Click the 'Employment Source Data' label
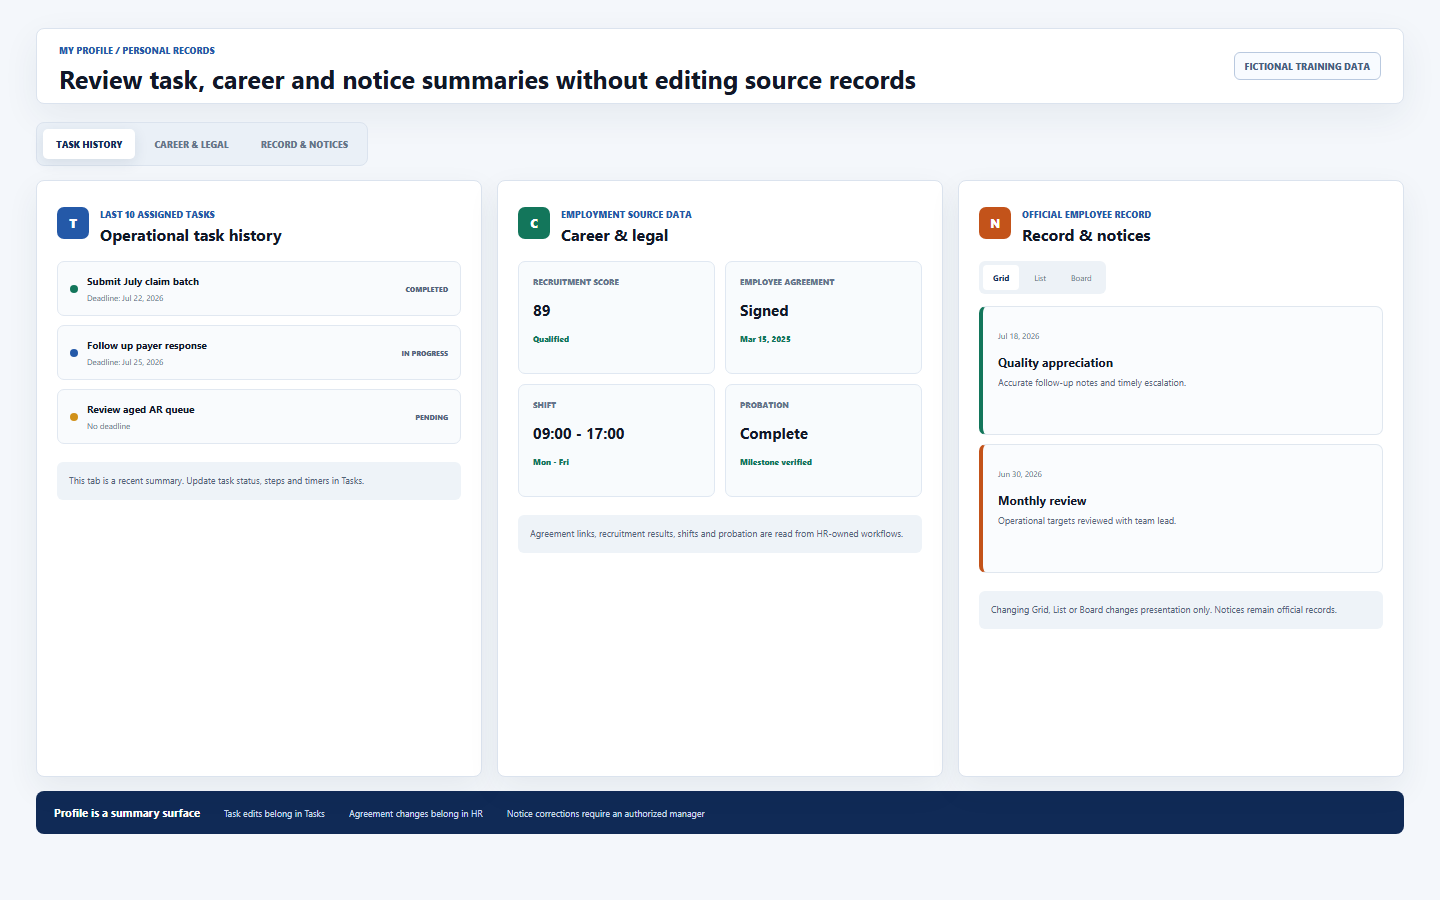Screen dimensions: 1440x900 pos(626,214)
